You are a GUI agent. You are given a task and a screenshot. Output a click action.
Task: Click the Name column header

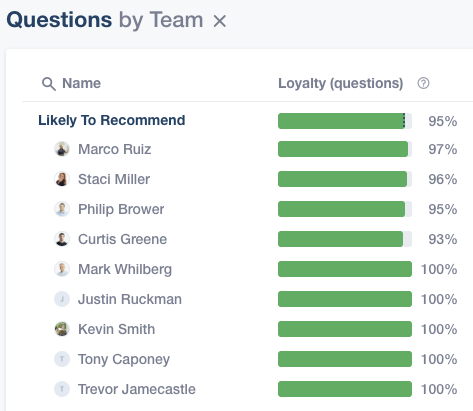pyautogui.click(x=82, y=83)
